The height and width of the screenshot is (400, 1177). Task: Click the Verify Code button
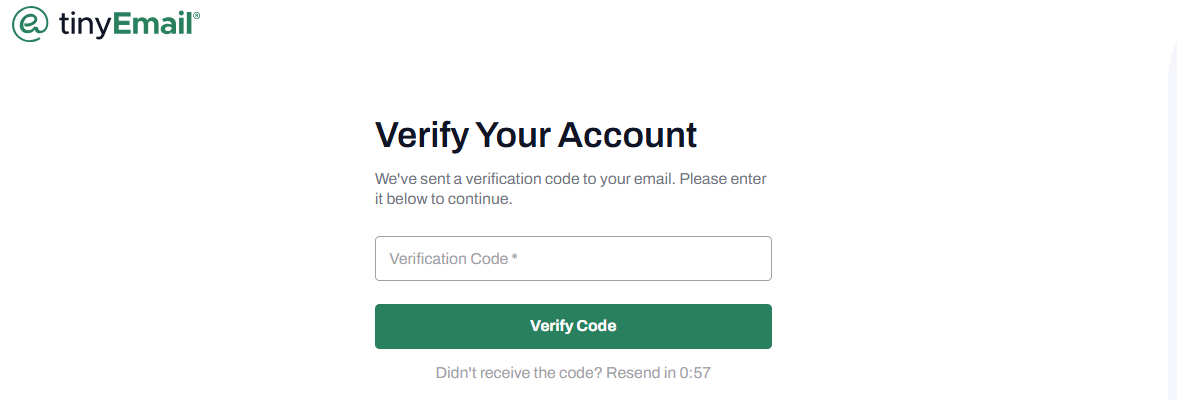point(573,326)
